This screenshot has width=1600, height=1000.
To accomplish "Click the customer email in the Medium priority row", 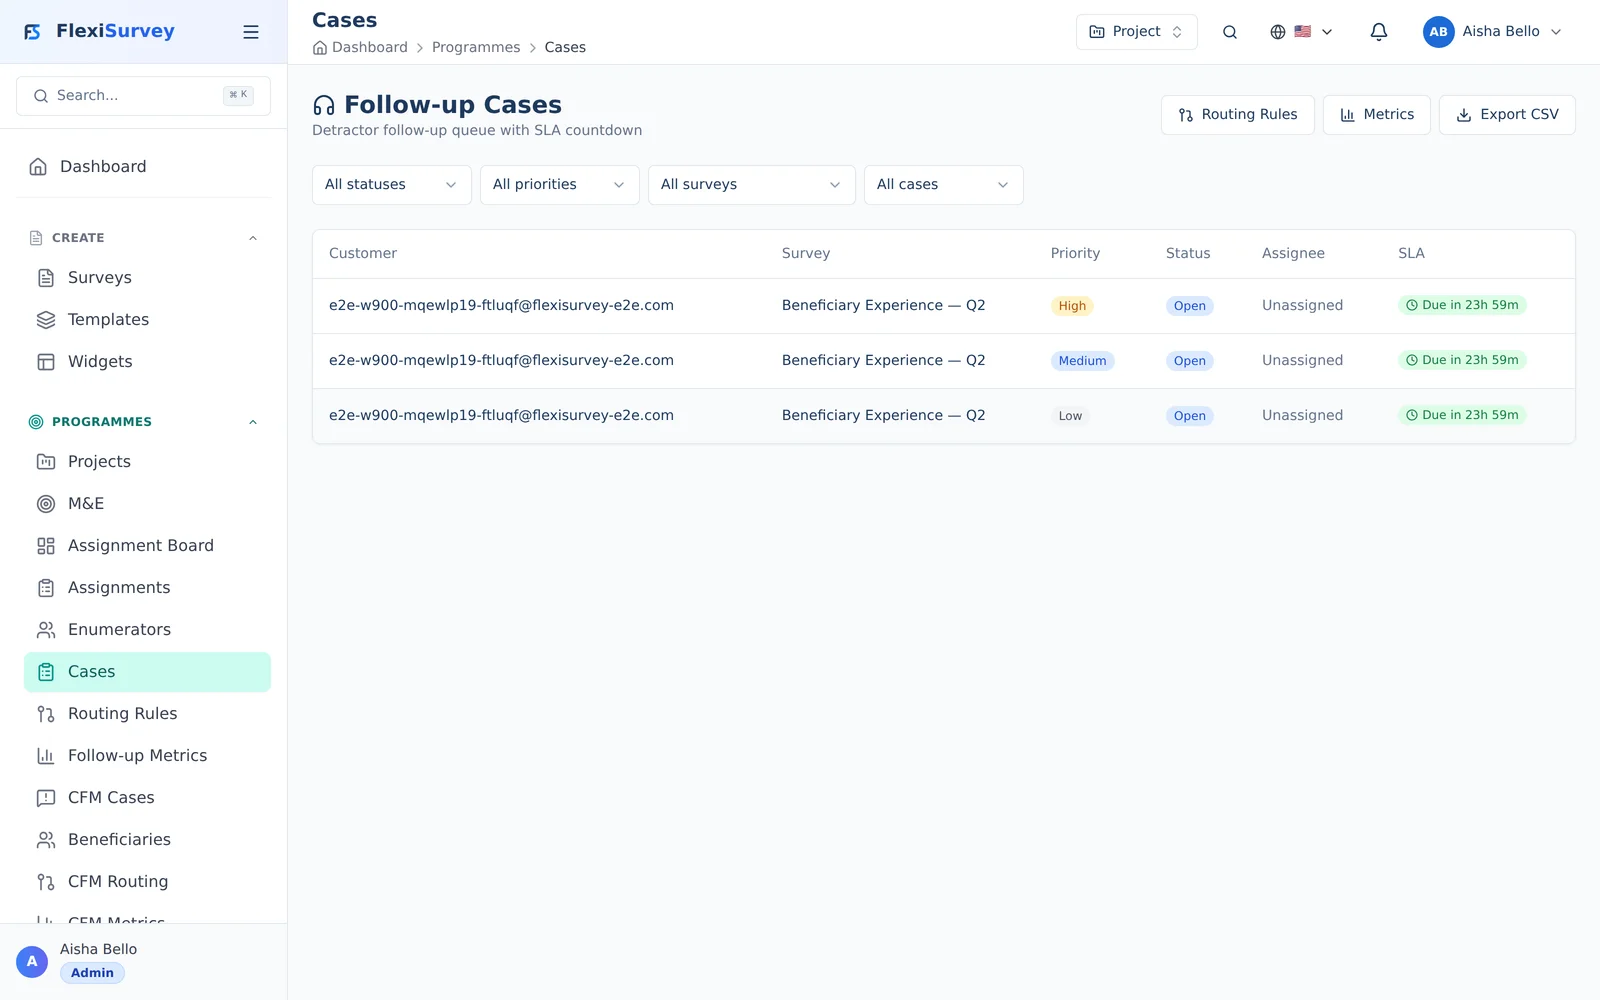I will pos(501,361).
